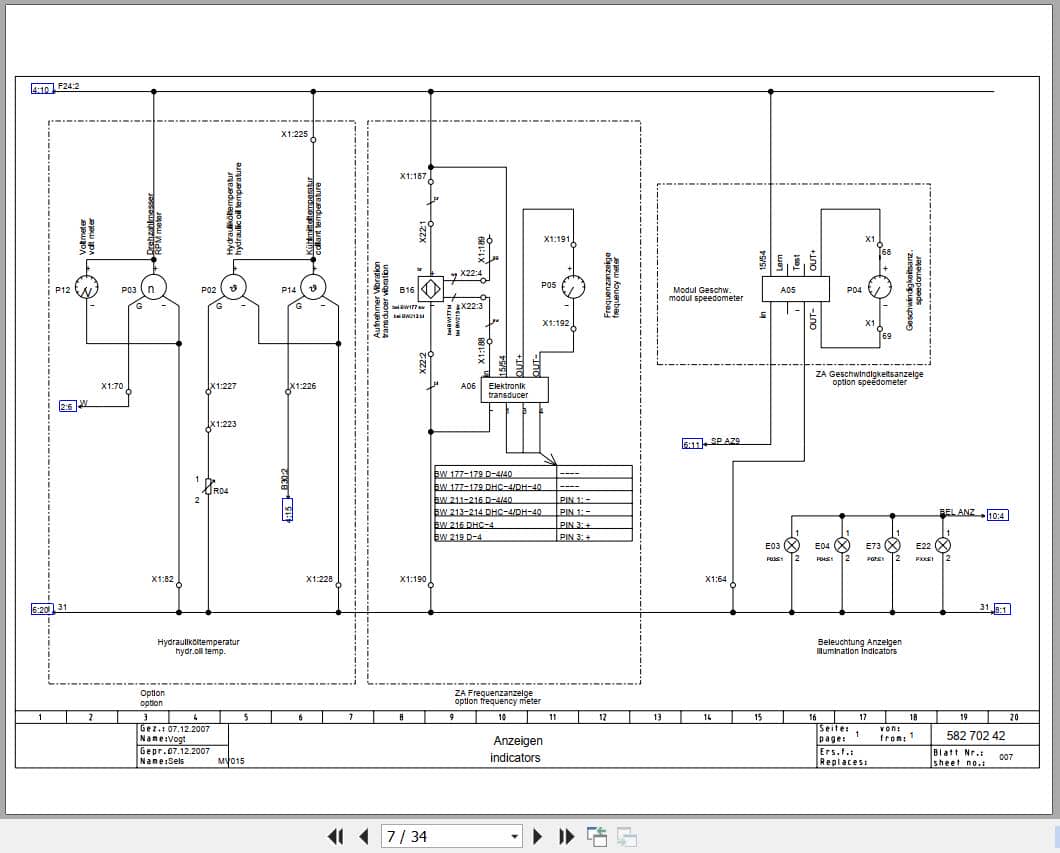Click the 'X1:82' terminal label

click(x=162, y=579)
